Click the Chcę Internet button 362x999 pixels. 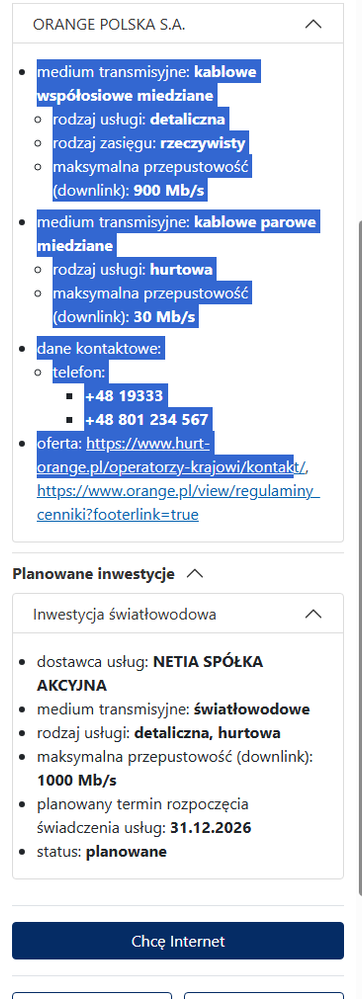point(178,940)
